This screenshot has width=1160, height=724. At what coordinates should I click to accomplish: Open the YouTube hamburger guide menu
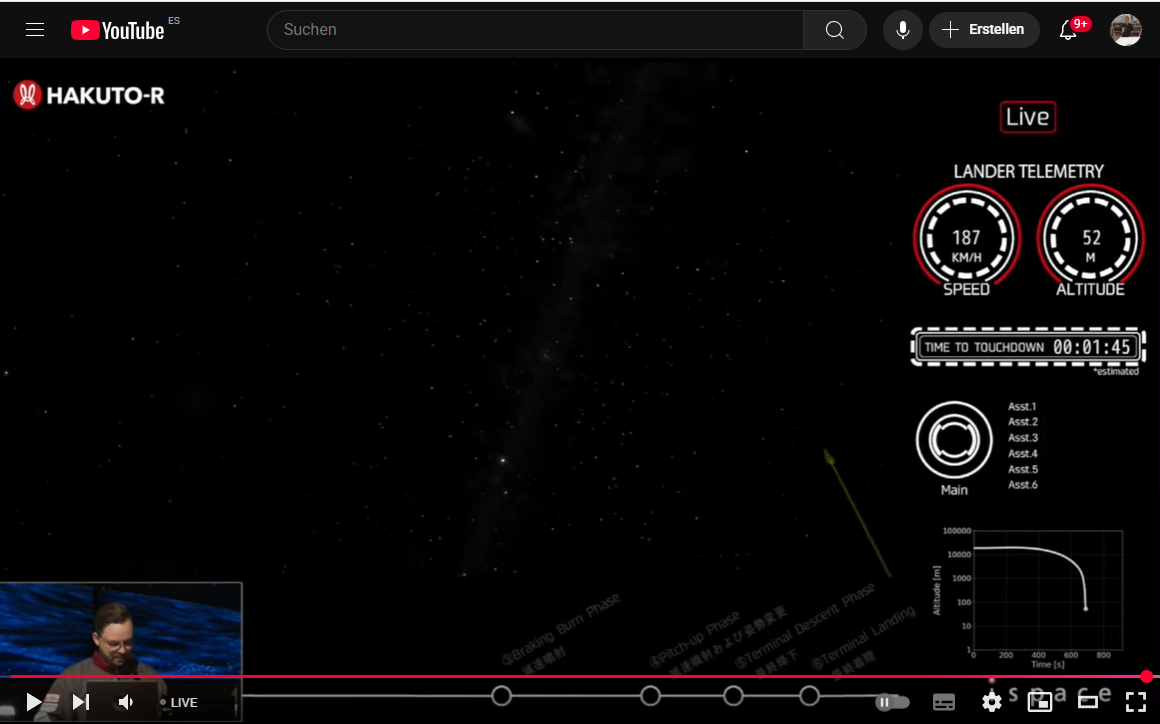(x=35, y=30)
